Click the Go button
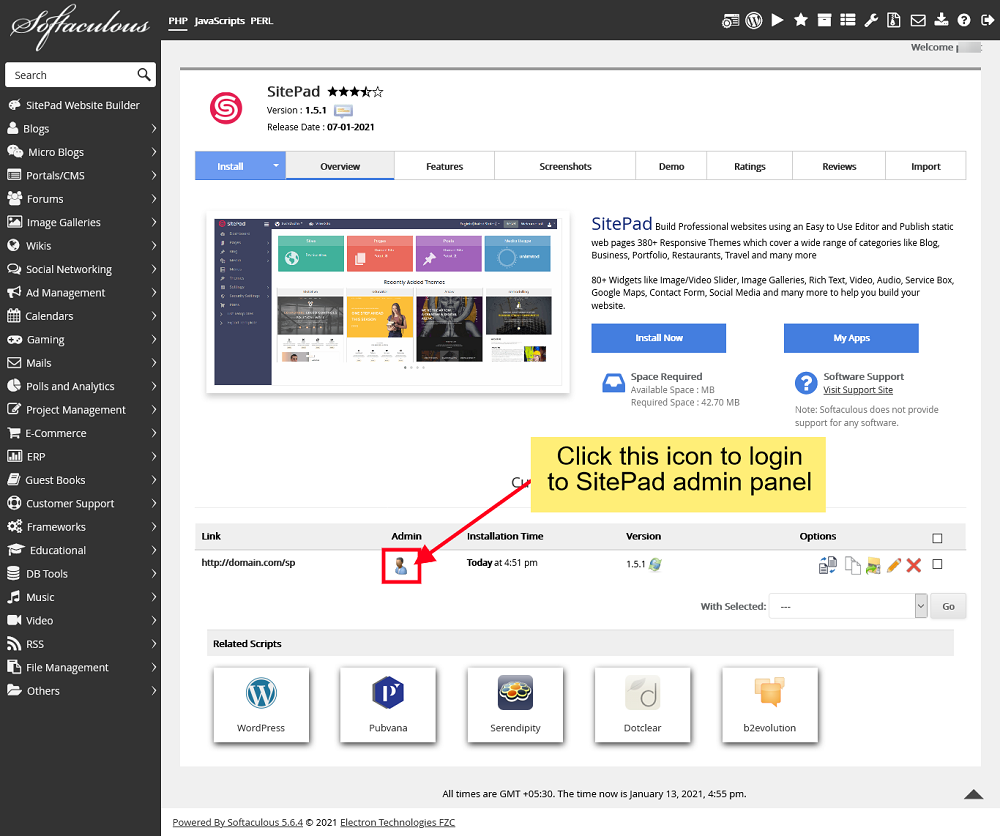 pyautogui.click(x=948, y=606)
